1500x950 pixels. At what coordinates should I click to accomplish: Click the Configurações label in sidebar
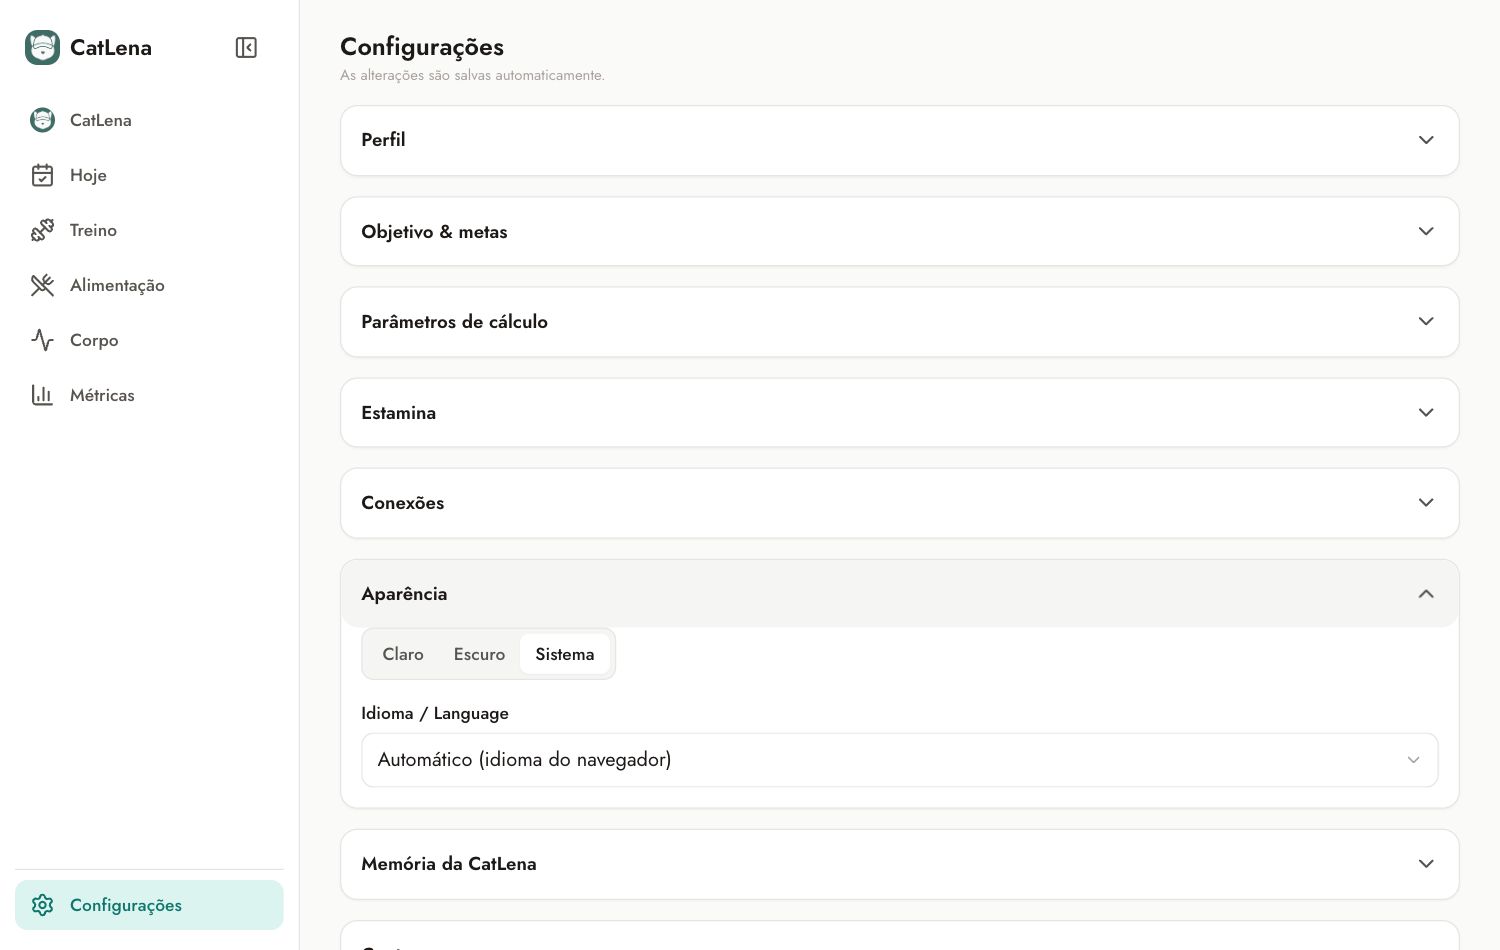[x=126, y=905]
